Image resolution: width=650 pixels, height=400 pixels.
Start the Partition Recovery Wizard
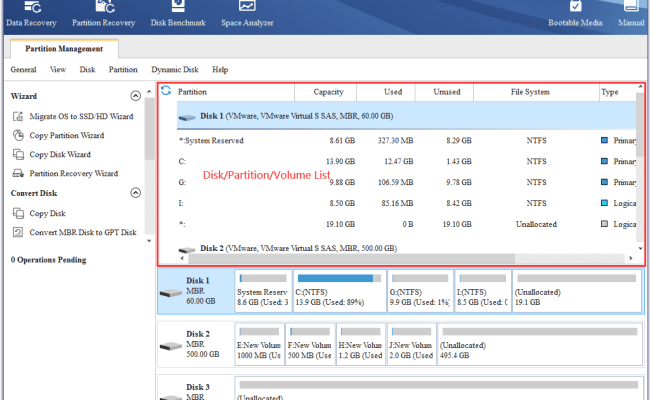pos(74,174)
